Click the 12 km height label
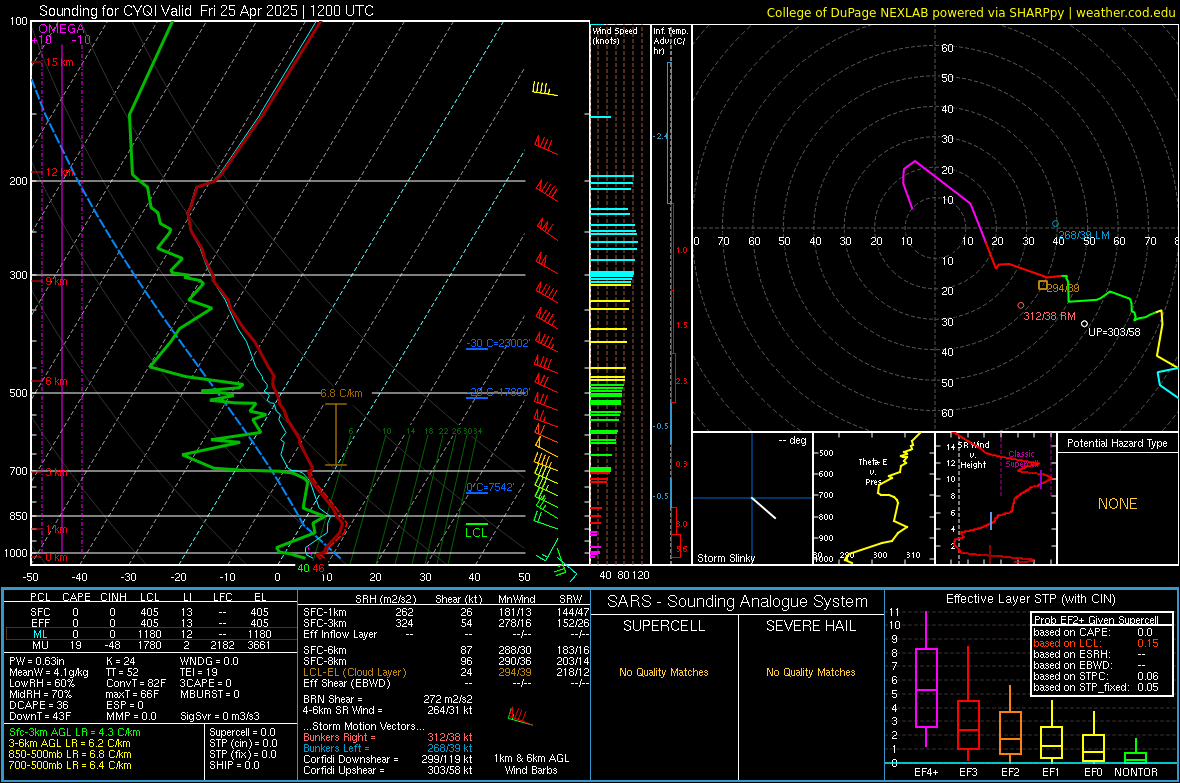Viewport: 1180px width, 783px height. pyautogui.click(x=59, y=172)
